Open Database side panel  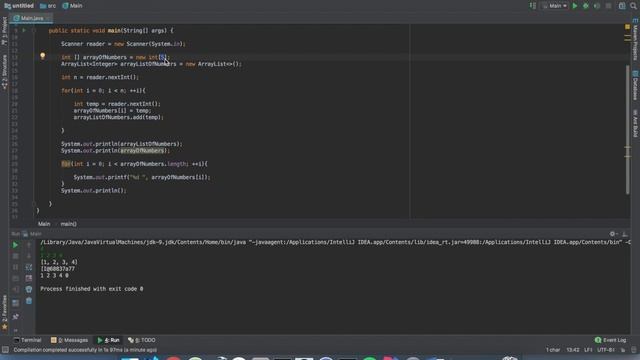(x=636, y=85)
